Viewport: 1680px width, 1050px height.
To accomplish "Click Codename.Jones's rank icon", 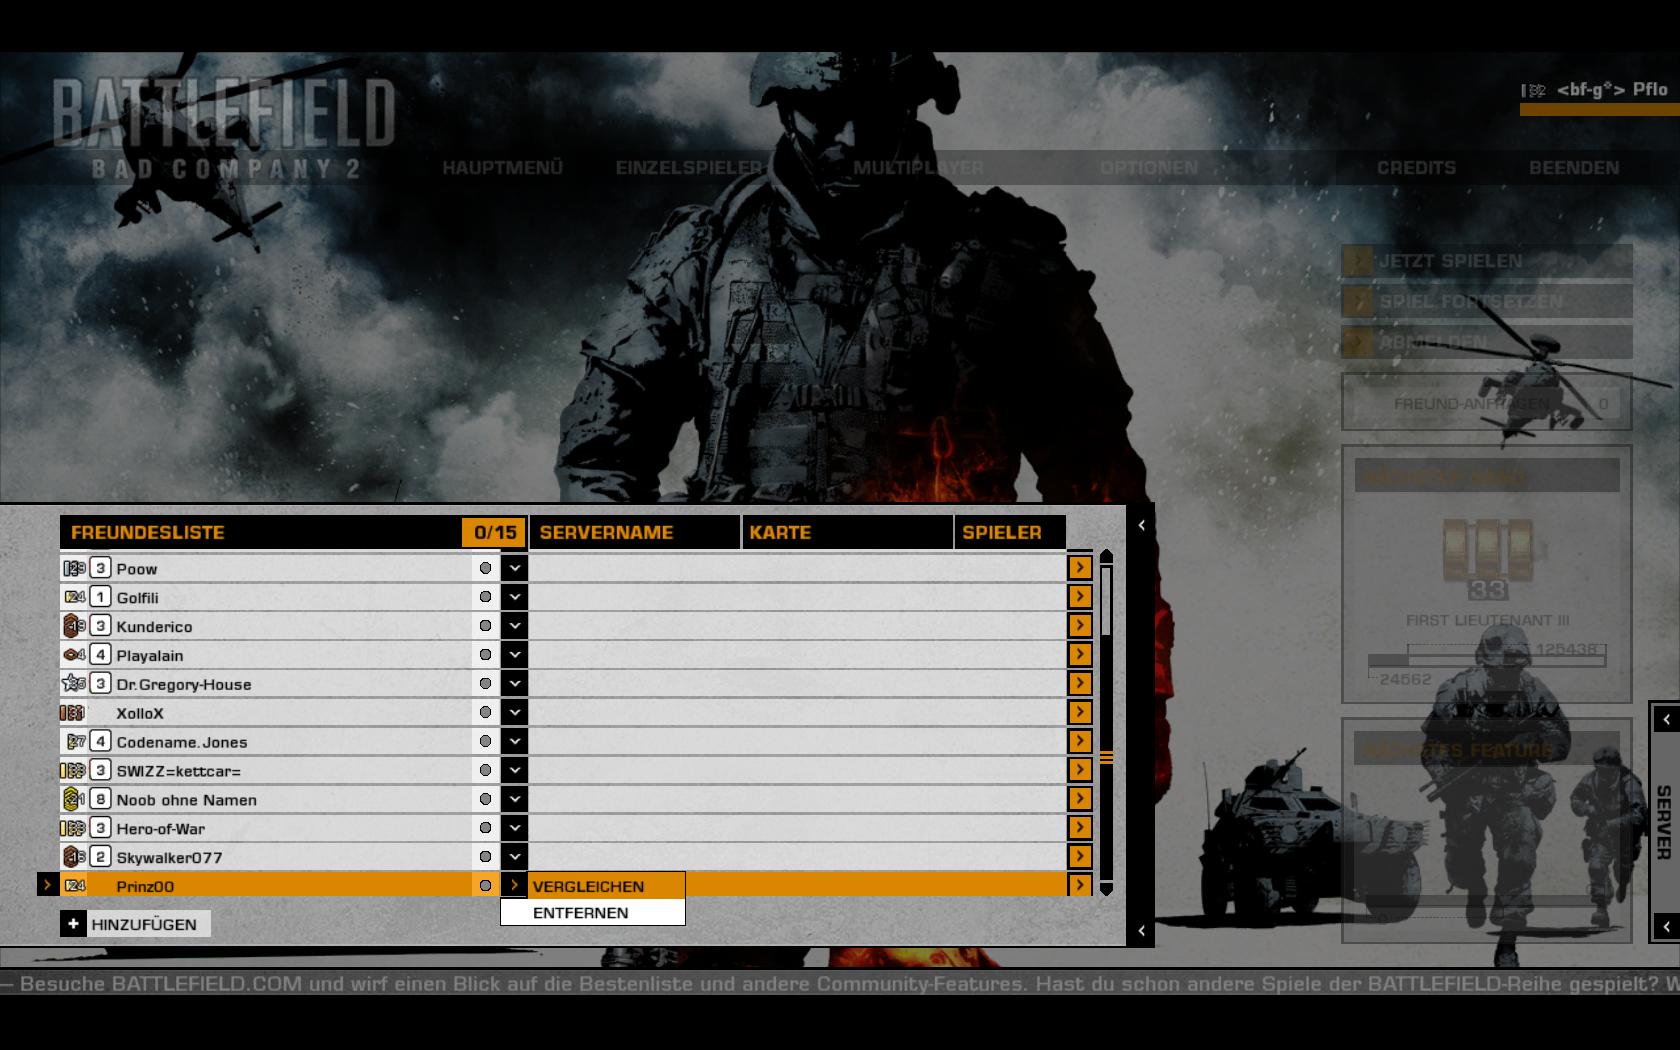I will coord(76,742).
